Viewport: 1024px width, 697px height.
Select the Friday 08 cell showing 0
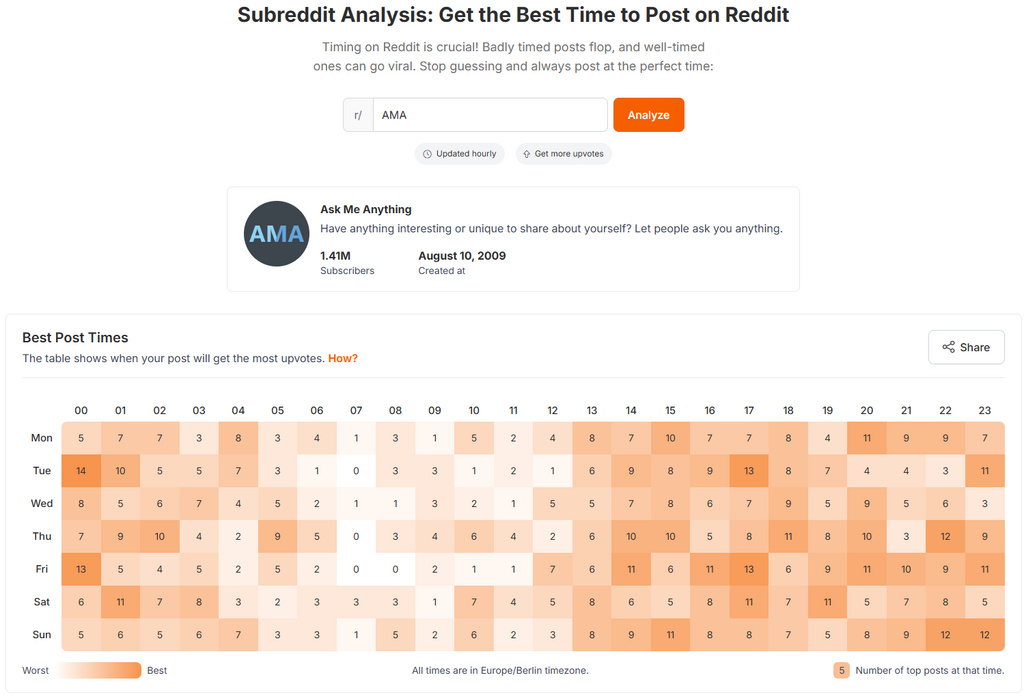click(x=396, y=569)
